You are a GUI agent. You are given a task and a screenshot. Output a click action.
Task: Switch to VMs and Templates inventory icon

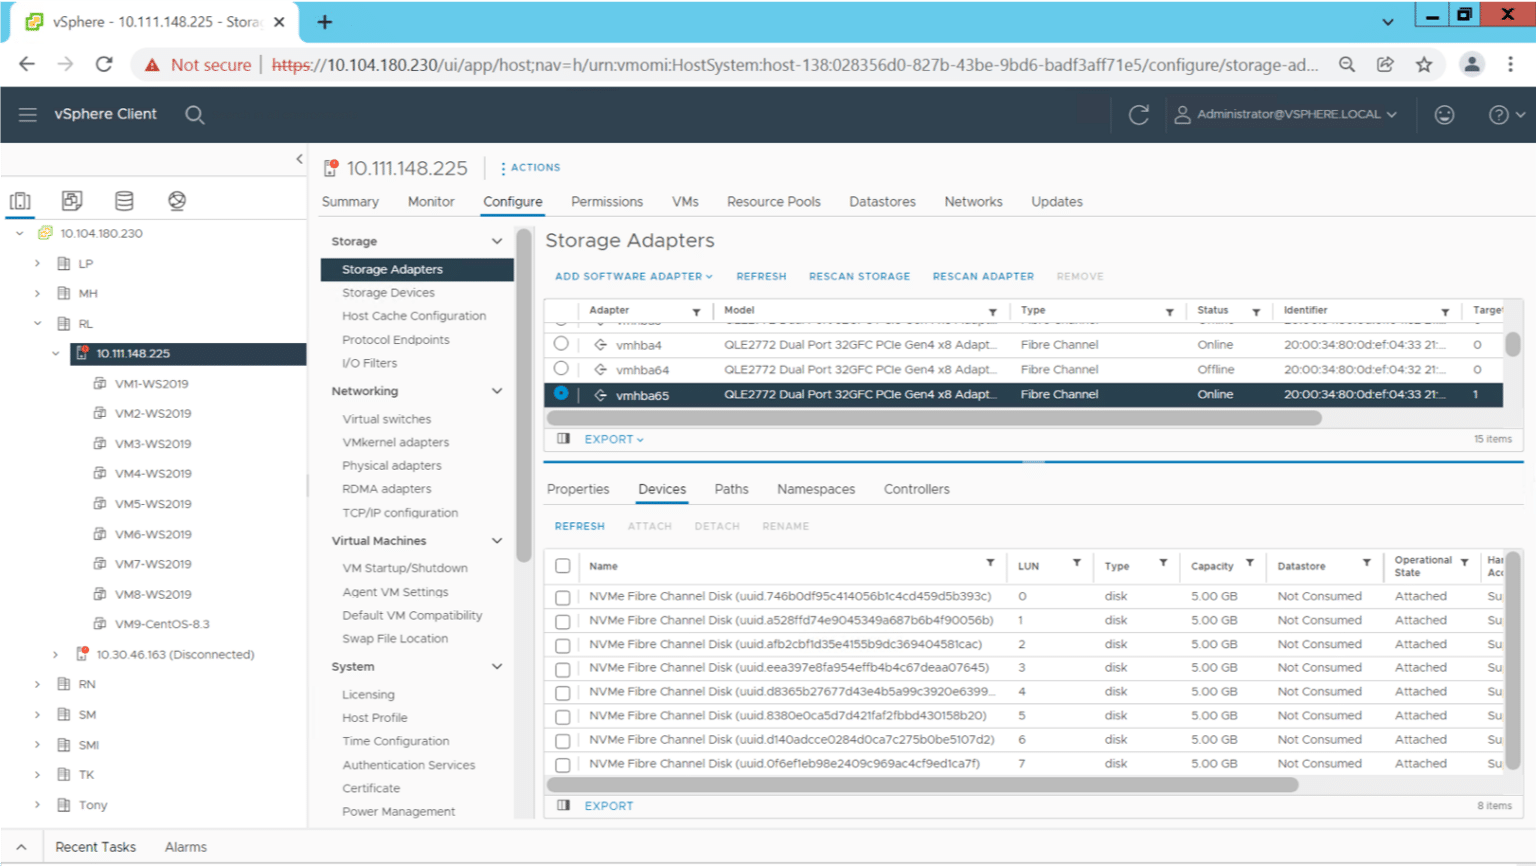(x=72, y=201)
